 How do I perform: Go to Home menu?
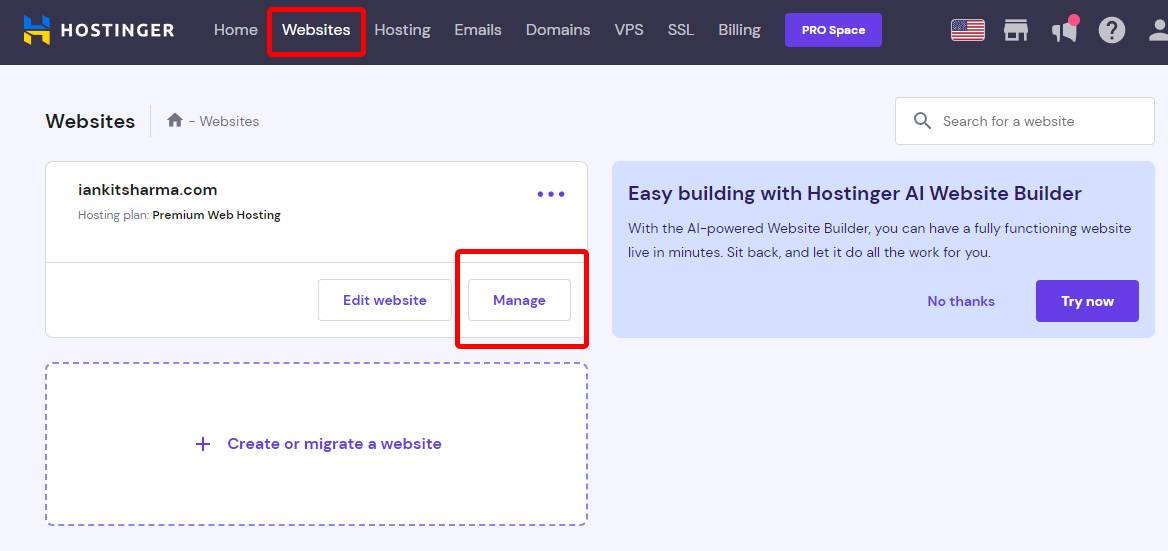coord(235,30)
